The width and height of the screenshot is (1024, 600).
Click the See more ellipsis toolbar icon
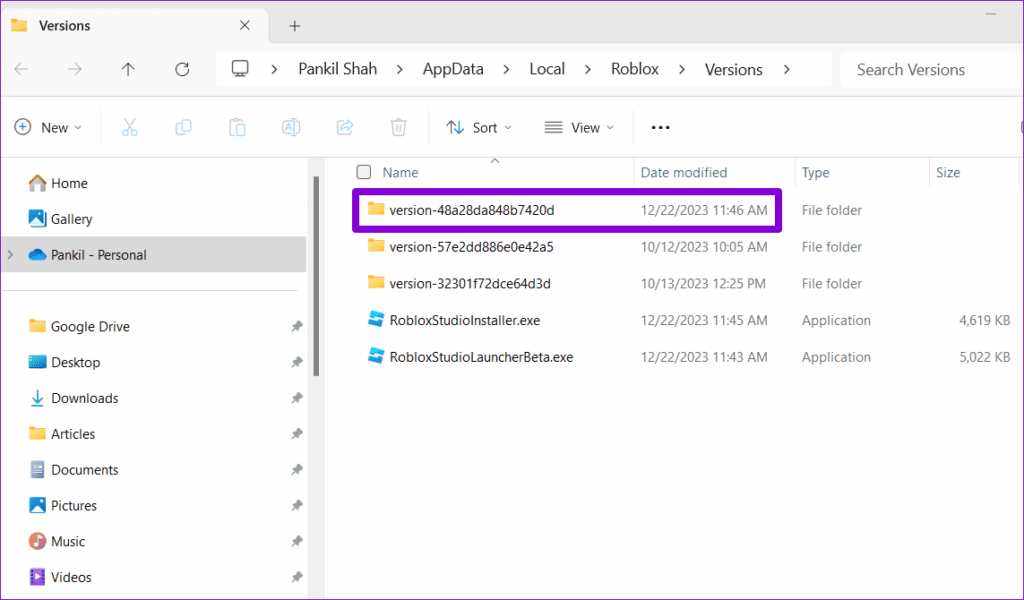point(659,127)
